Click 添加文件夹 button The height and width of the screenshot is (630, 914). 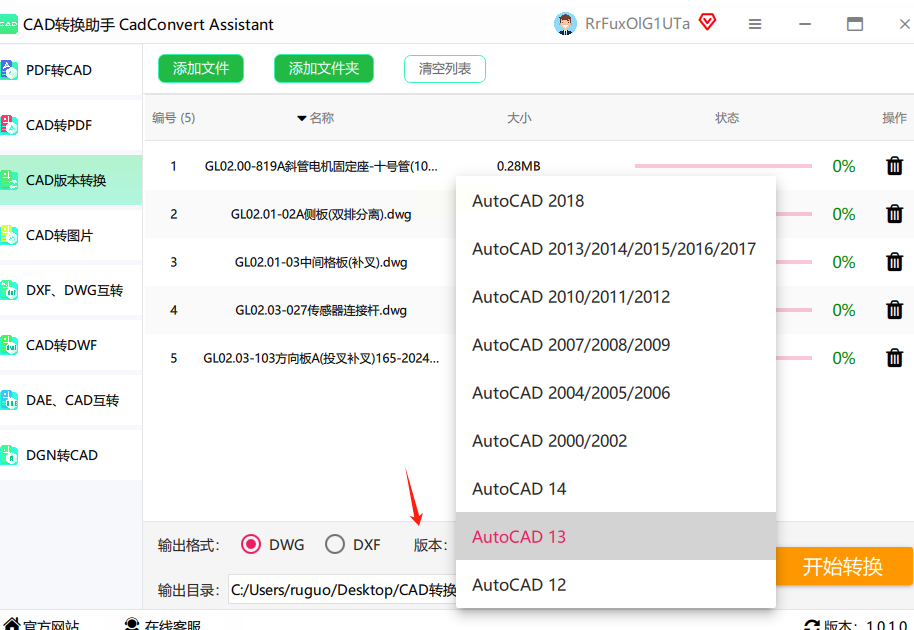click(324, 69)
